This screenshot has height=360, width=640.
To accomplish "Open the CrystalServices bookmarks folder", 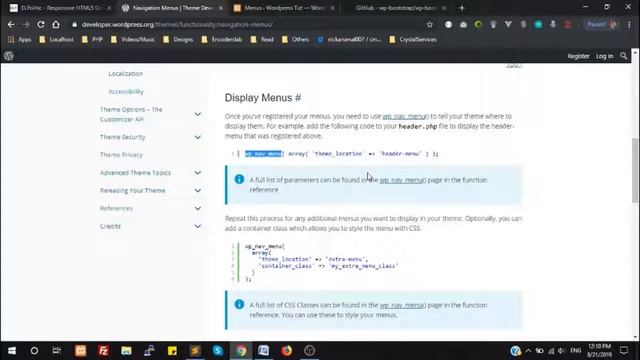I will click(413, 40).
